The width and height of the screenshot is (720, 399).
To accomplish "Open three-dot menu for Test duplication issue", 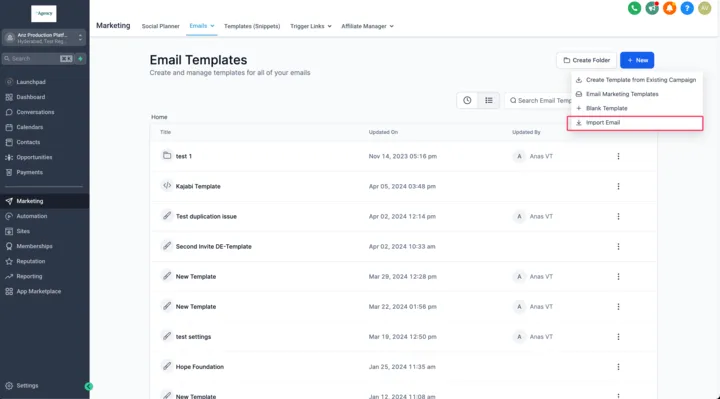I will click(618, 216).
